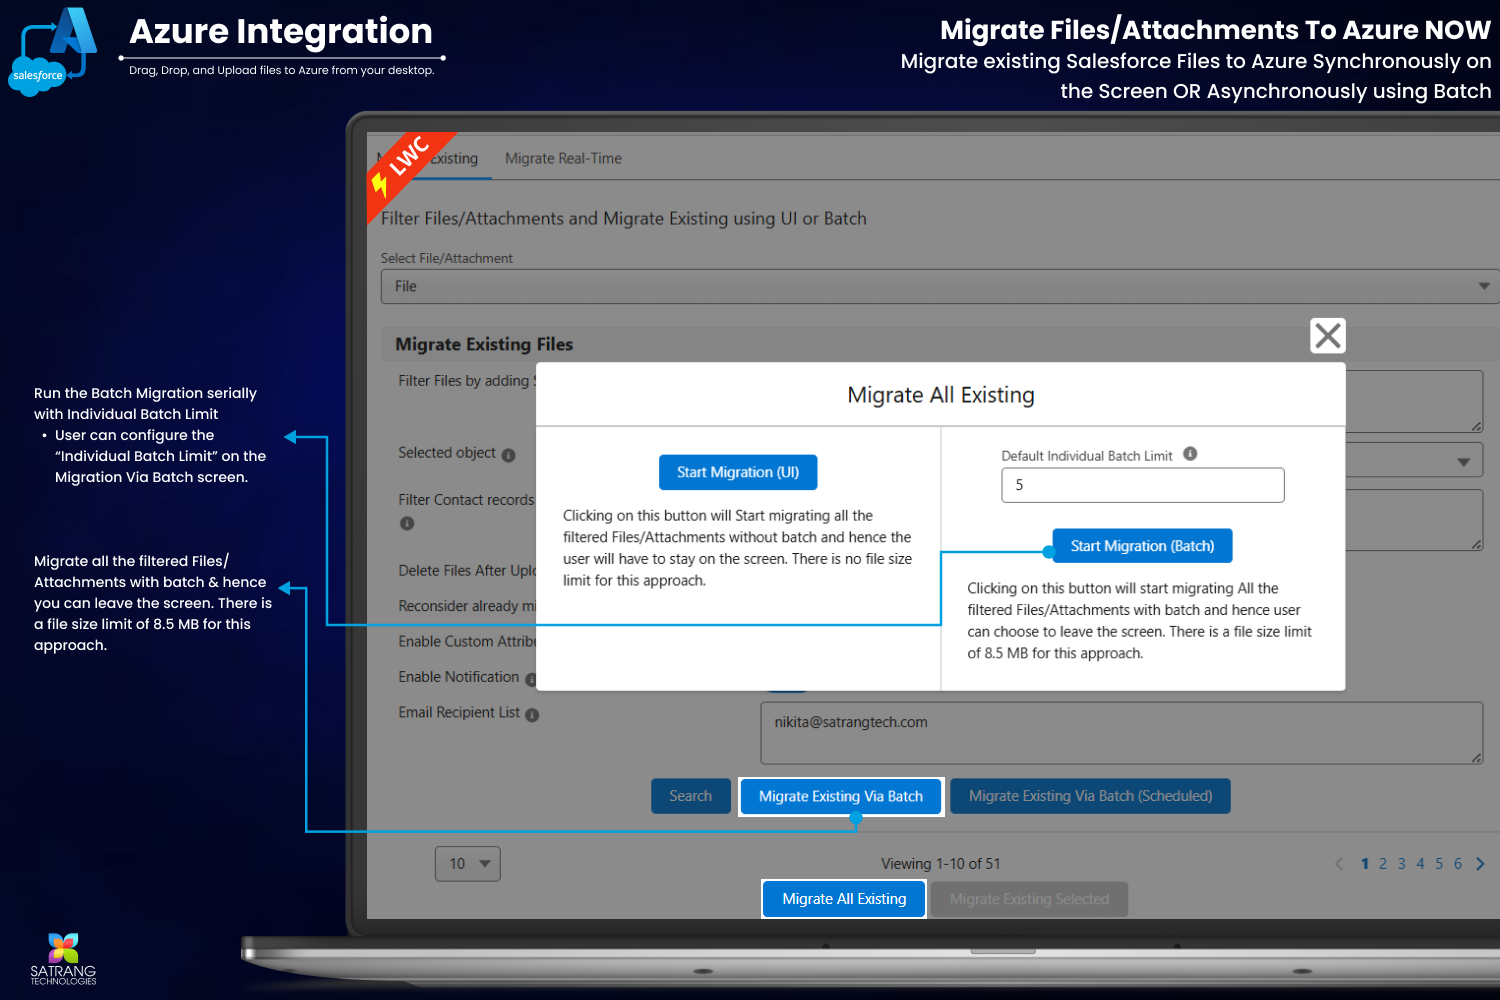Edit Default Individual Batch Limit field
Screen dimensions: 1500x1000
(1142, 485)
